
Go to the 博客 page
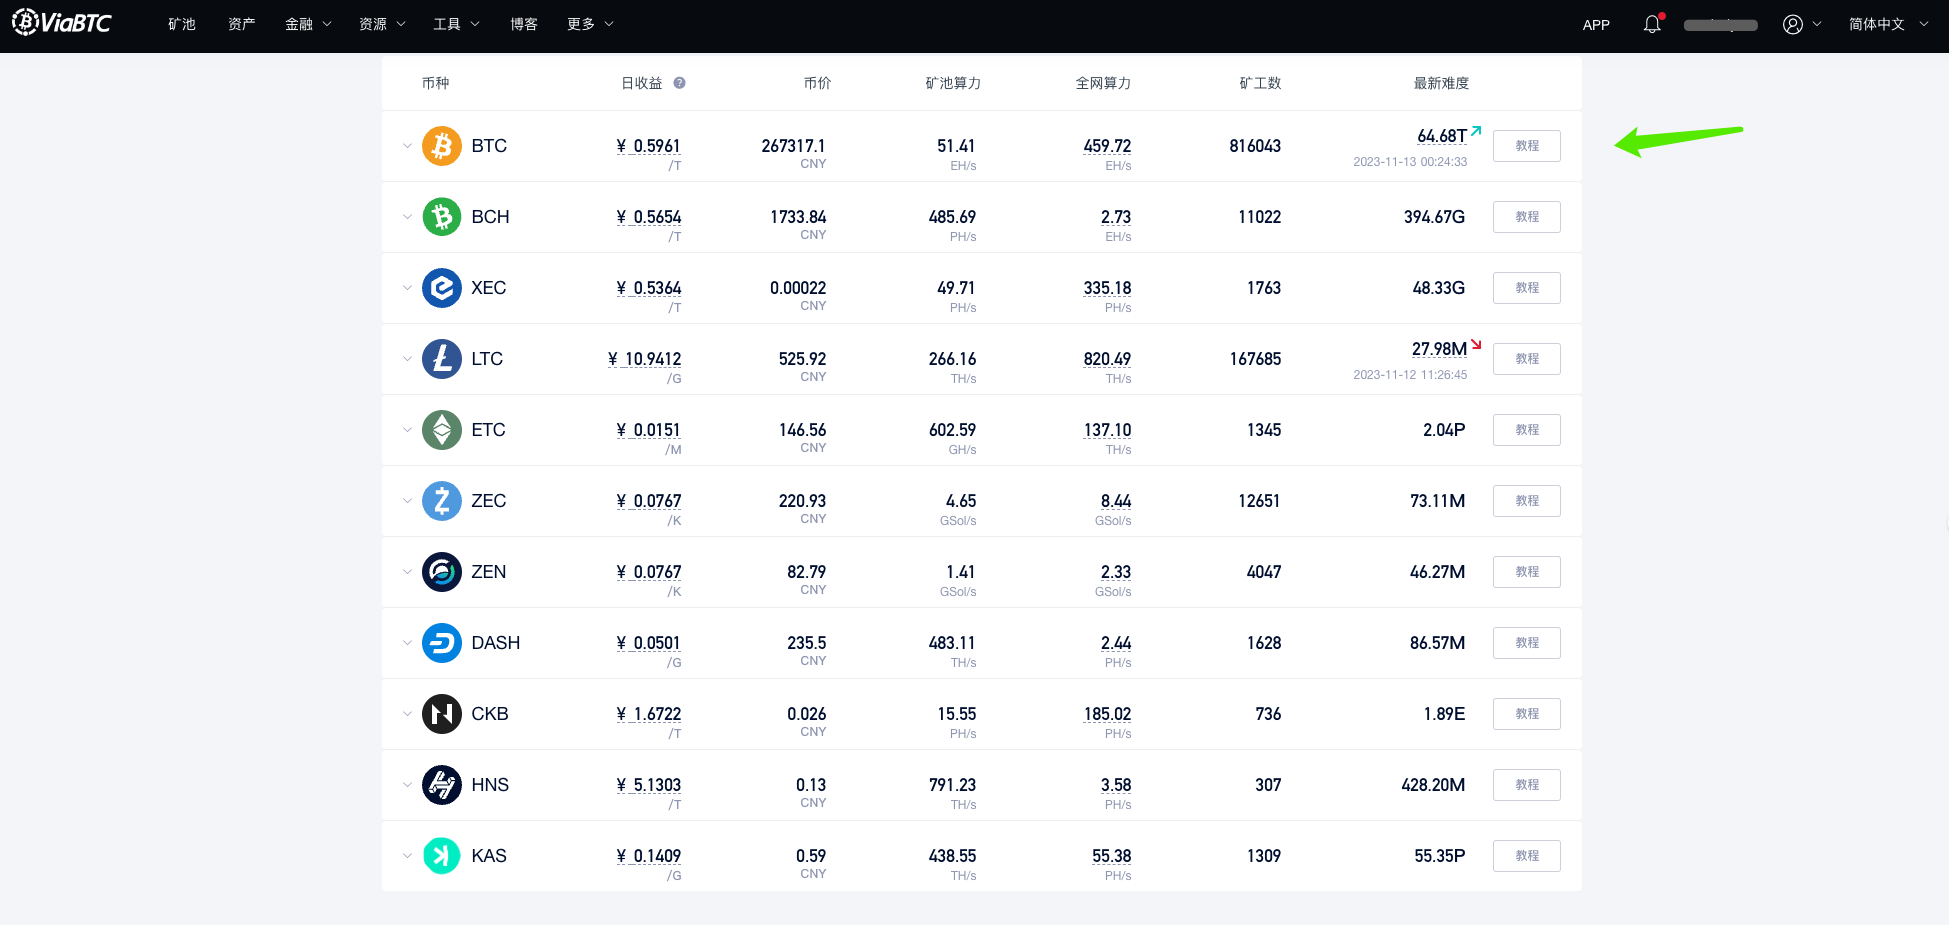click(x=523, y=24)
